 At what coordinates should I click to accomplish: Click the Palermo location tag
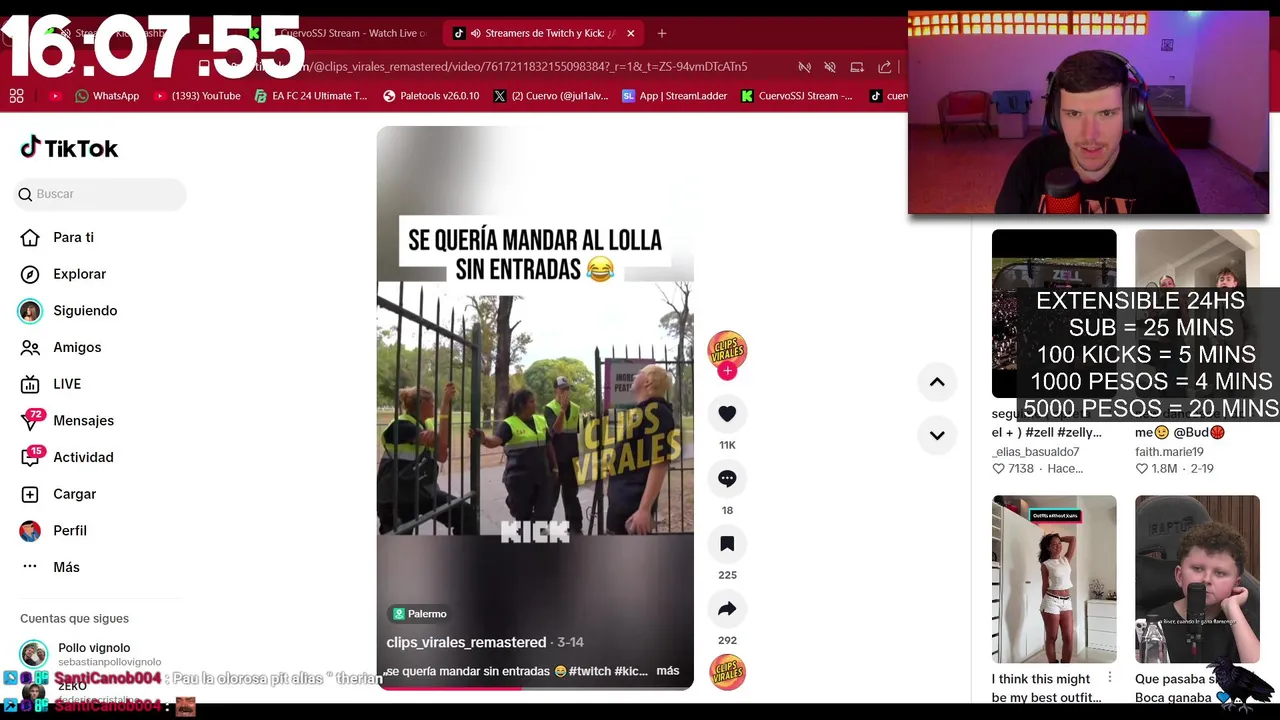[420, 614]
